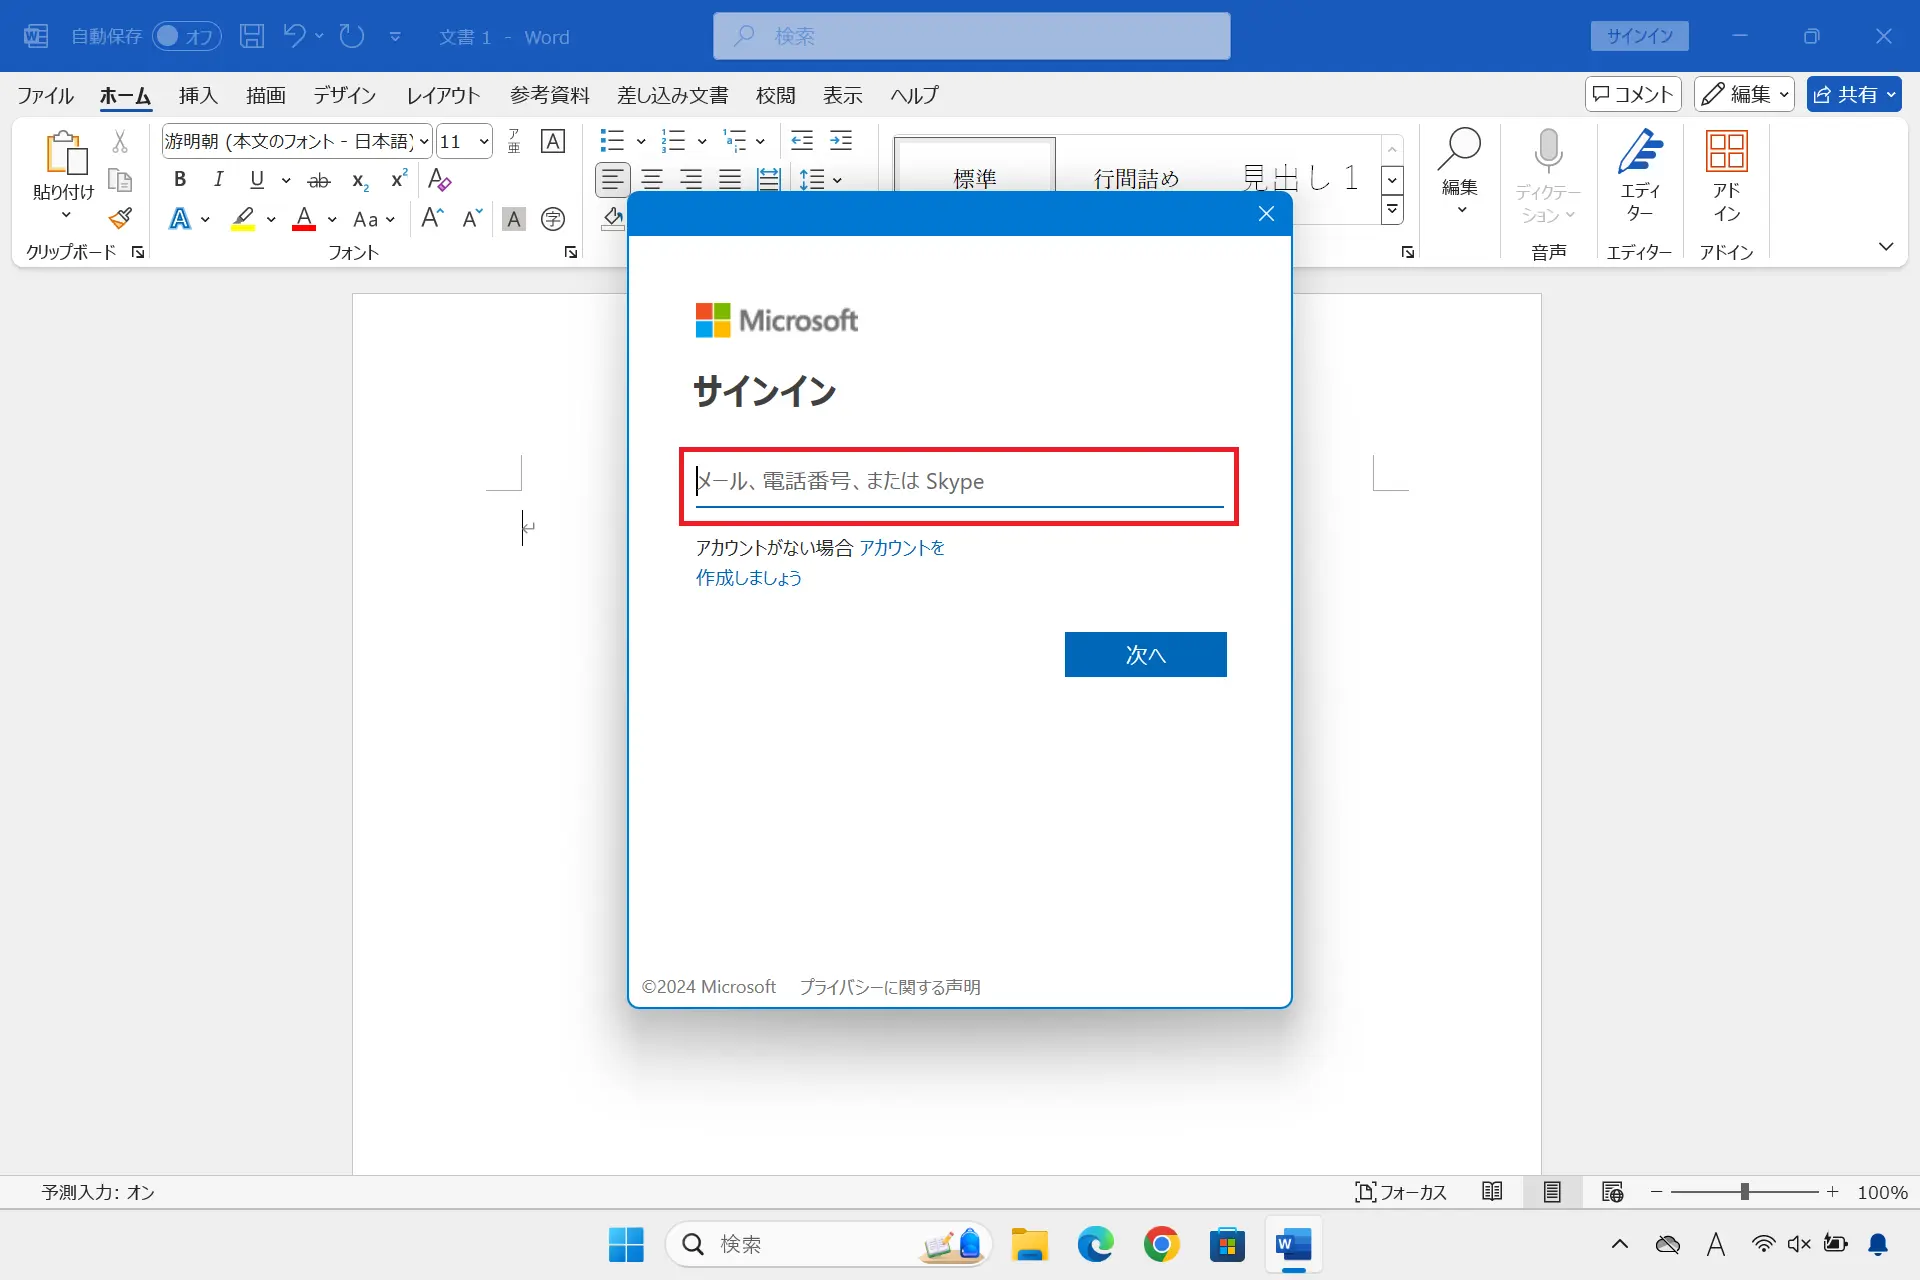
Task: Click the privacy statement link
Action: click(890, 987)
